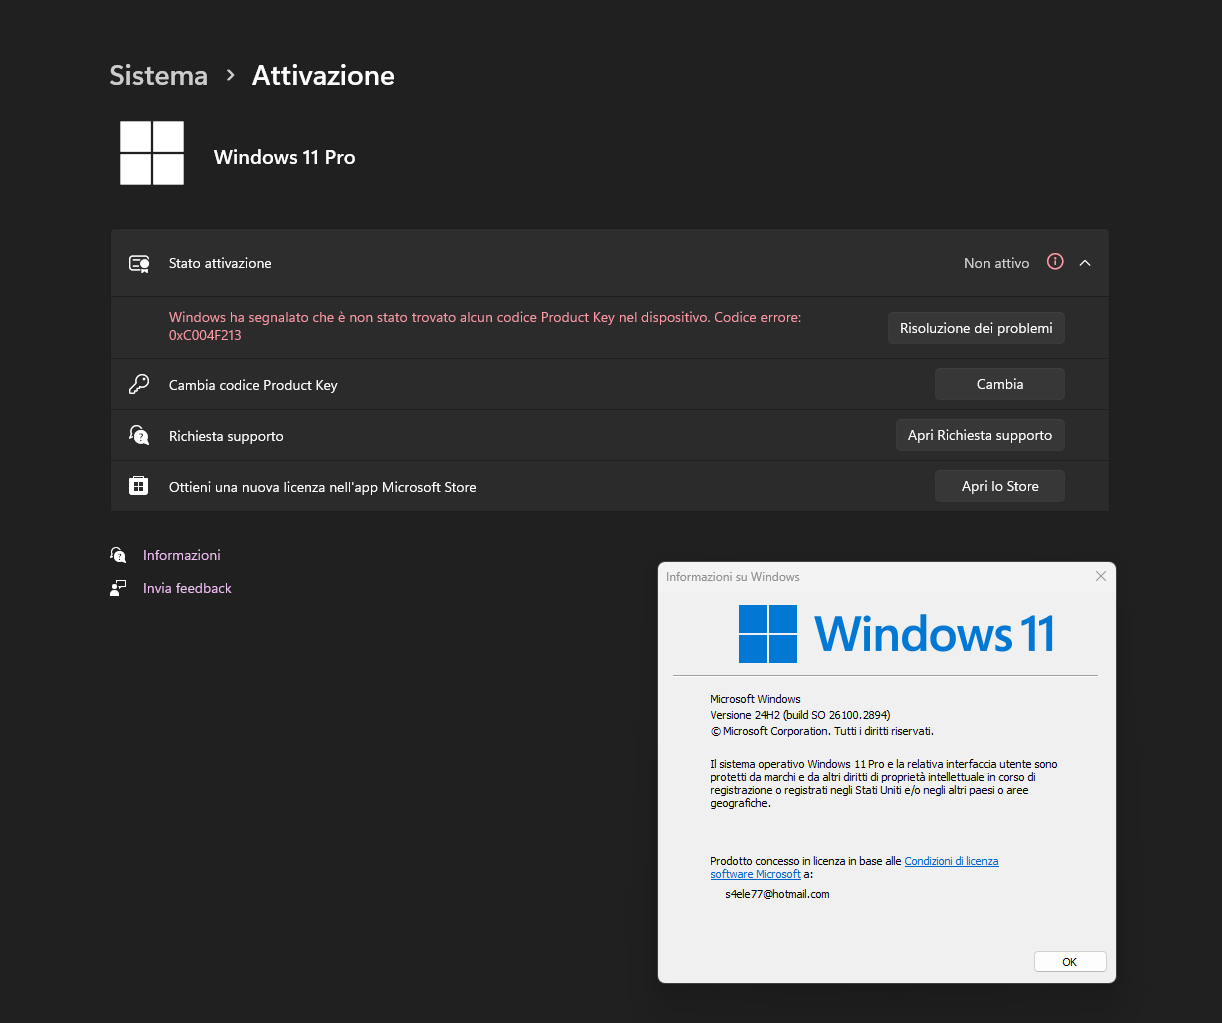Collapse the Stato attivazione section
The width and height of the screenshot is (1222, 1023).
1085,263
